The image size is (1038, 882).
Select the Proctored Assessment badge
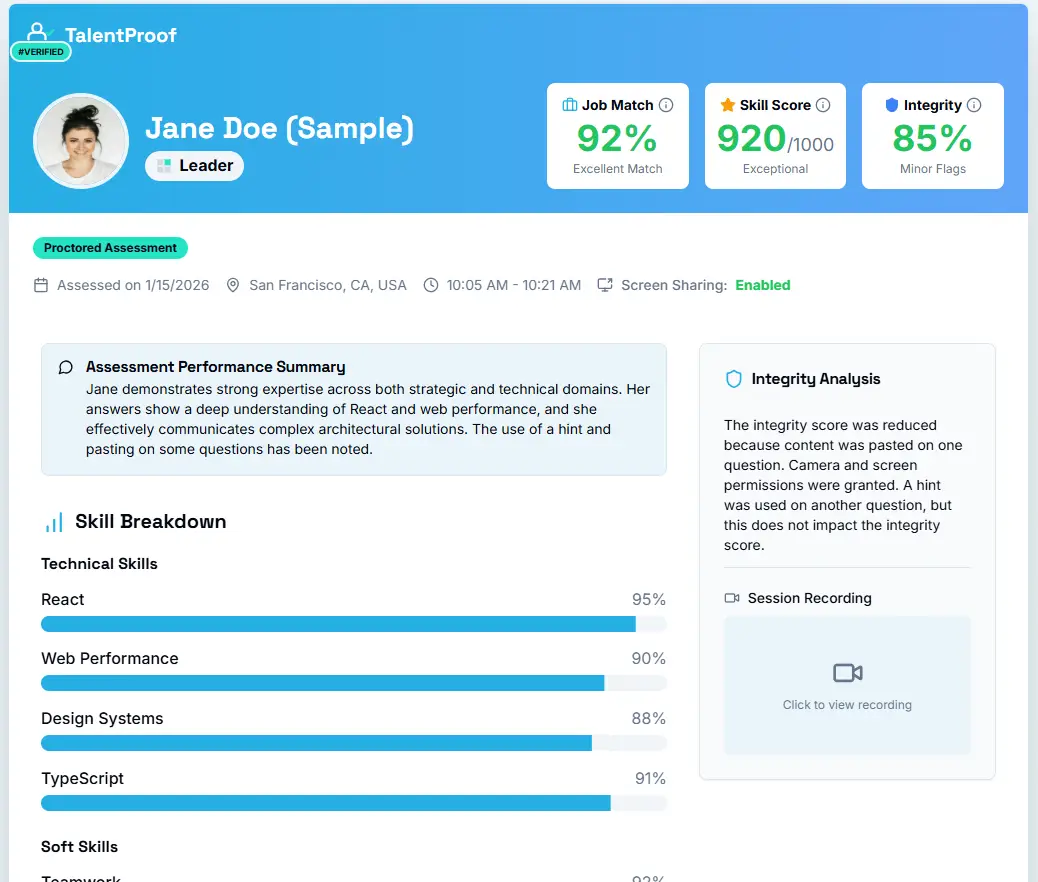(x=110, y=247)
